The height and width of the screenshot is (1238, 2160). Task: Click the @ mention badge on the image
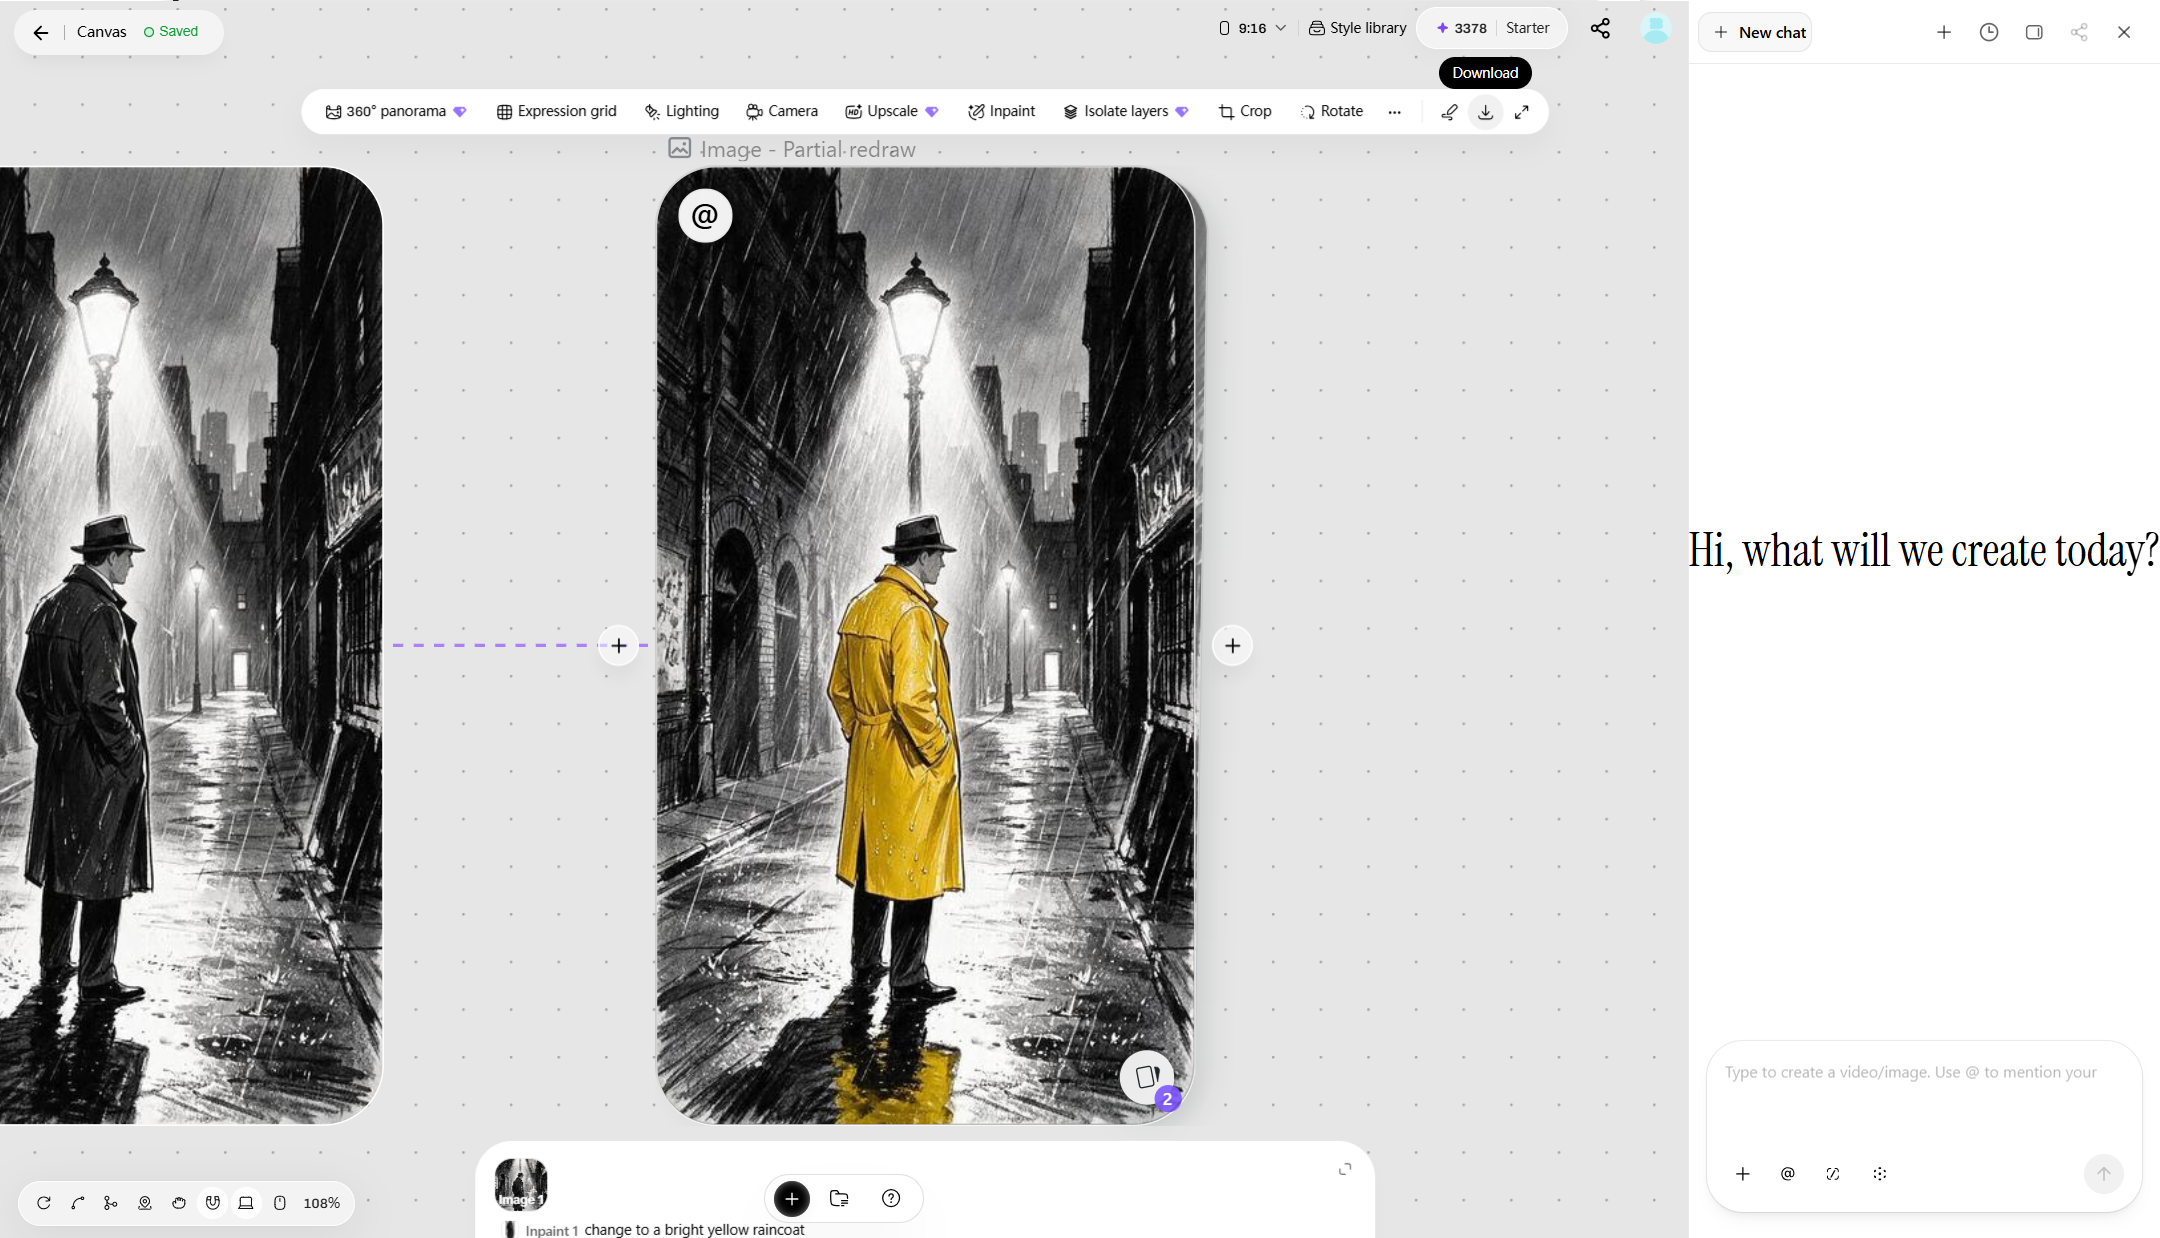point(705,216)
